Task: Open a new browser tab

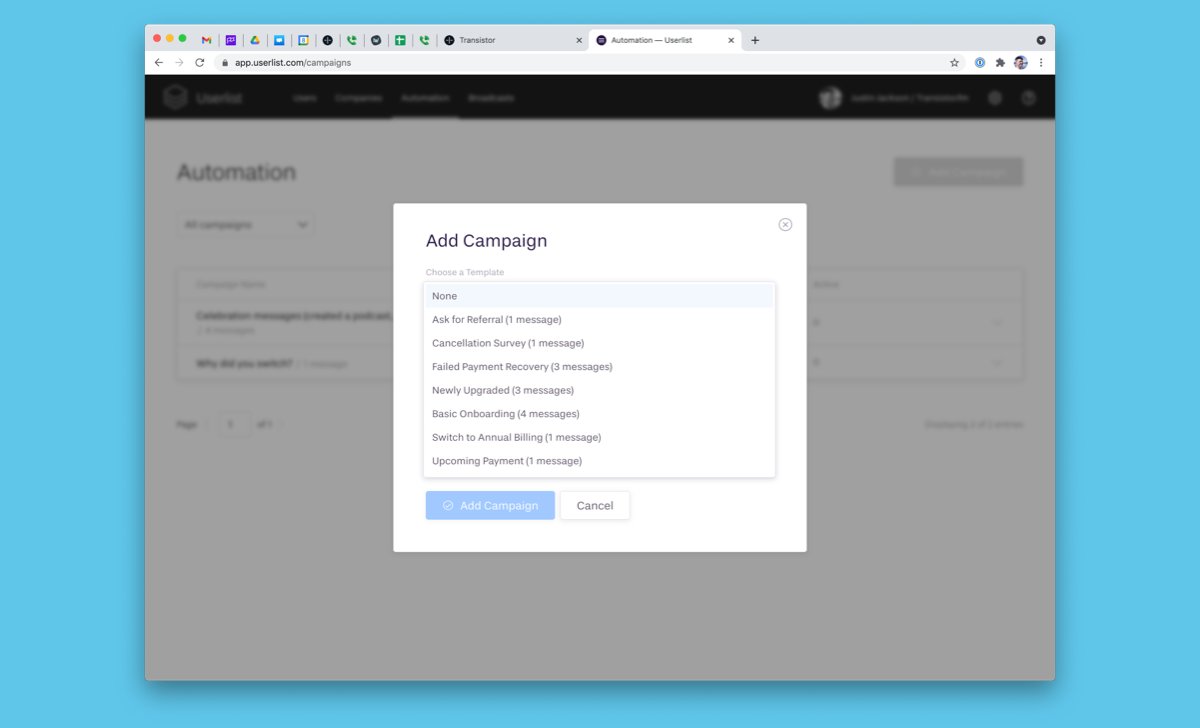Action: click(755, 40)
